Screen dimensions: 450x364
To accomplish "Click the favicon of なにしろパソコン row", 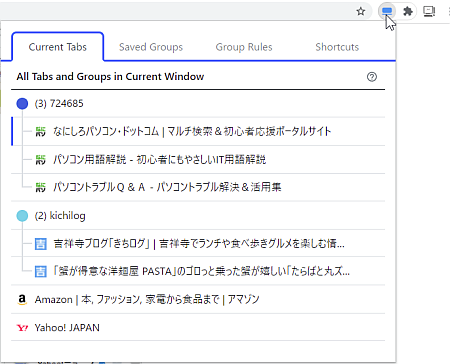I will [x=40, y=132].
